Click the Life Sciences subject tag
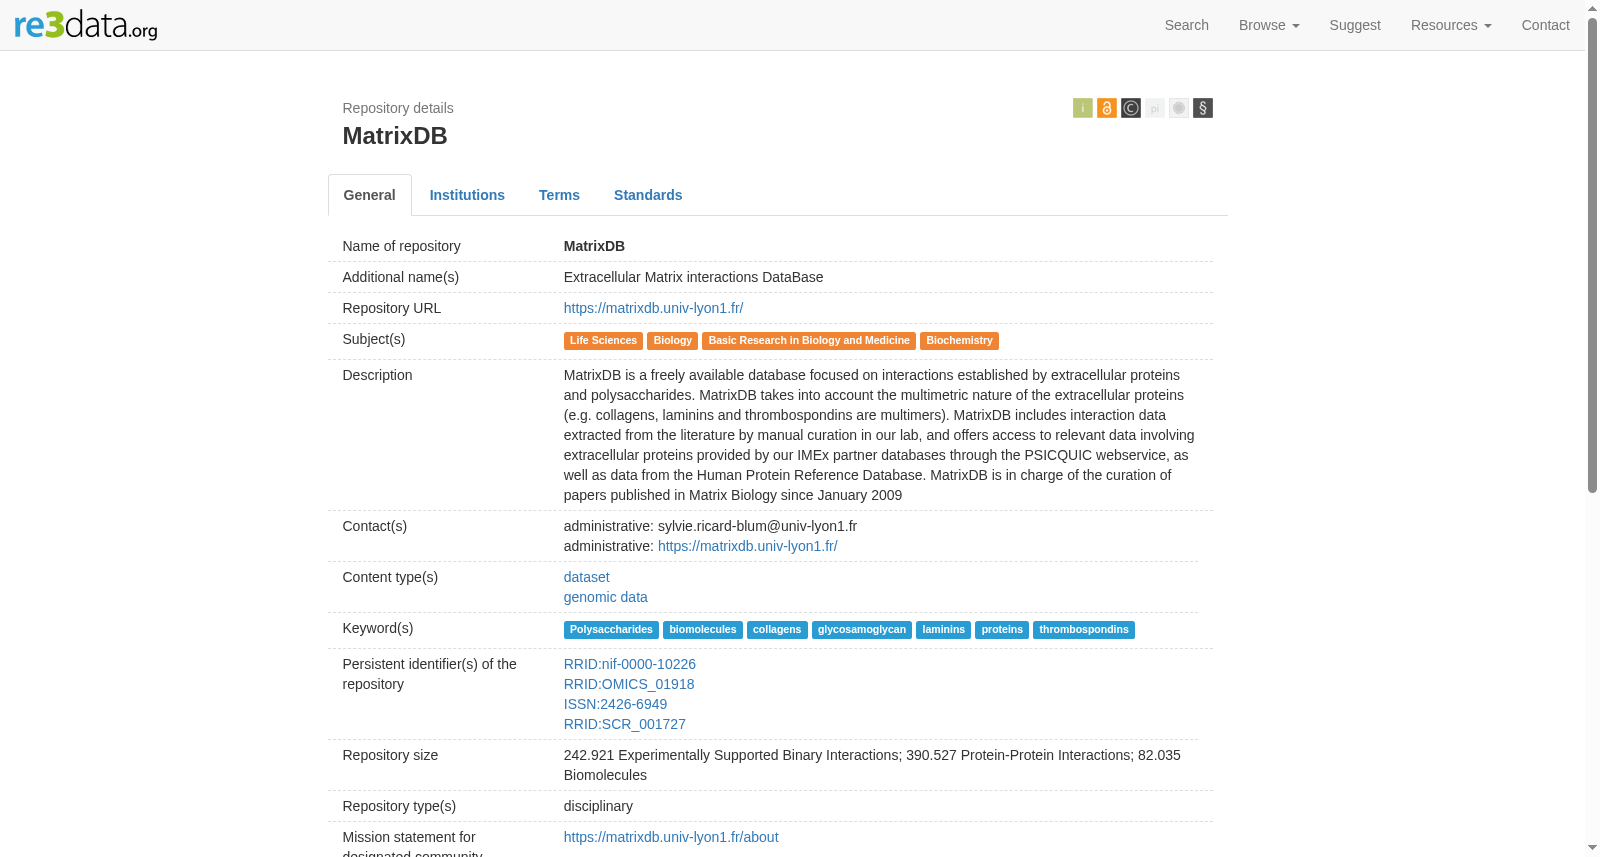1600x857 pixels. (603, 341)
